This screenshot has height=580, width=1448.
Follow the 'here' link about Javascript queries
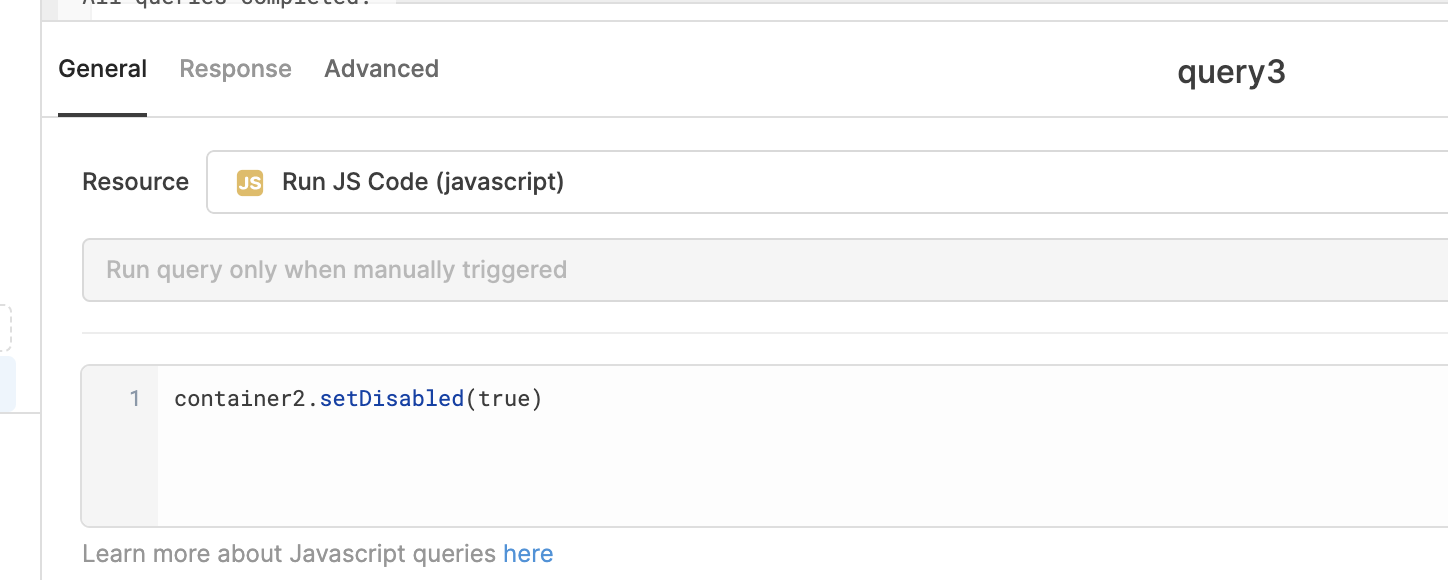528,554
